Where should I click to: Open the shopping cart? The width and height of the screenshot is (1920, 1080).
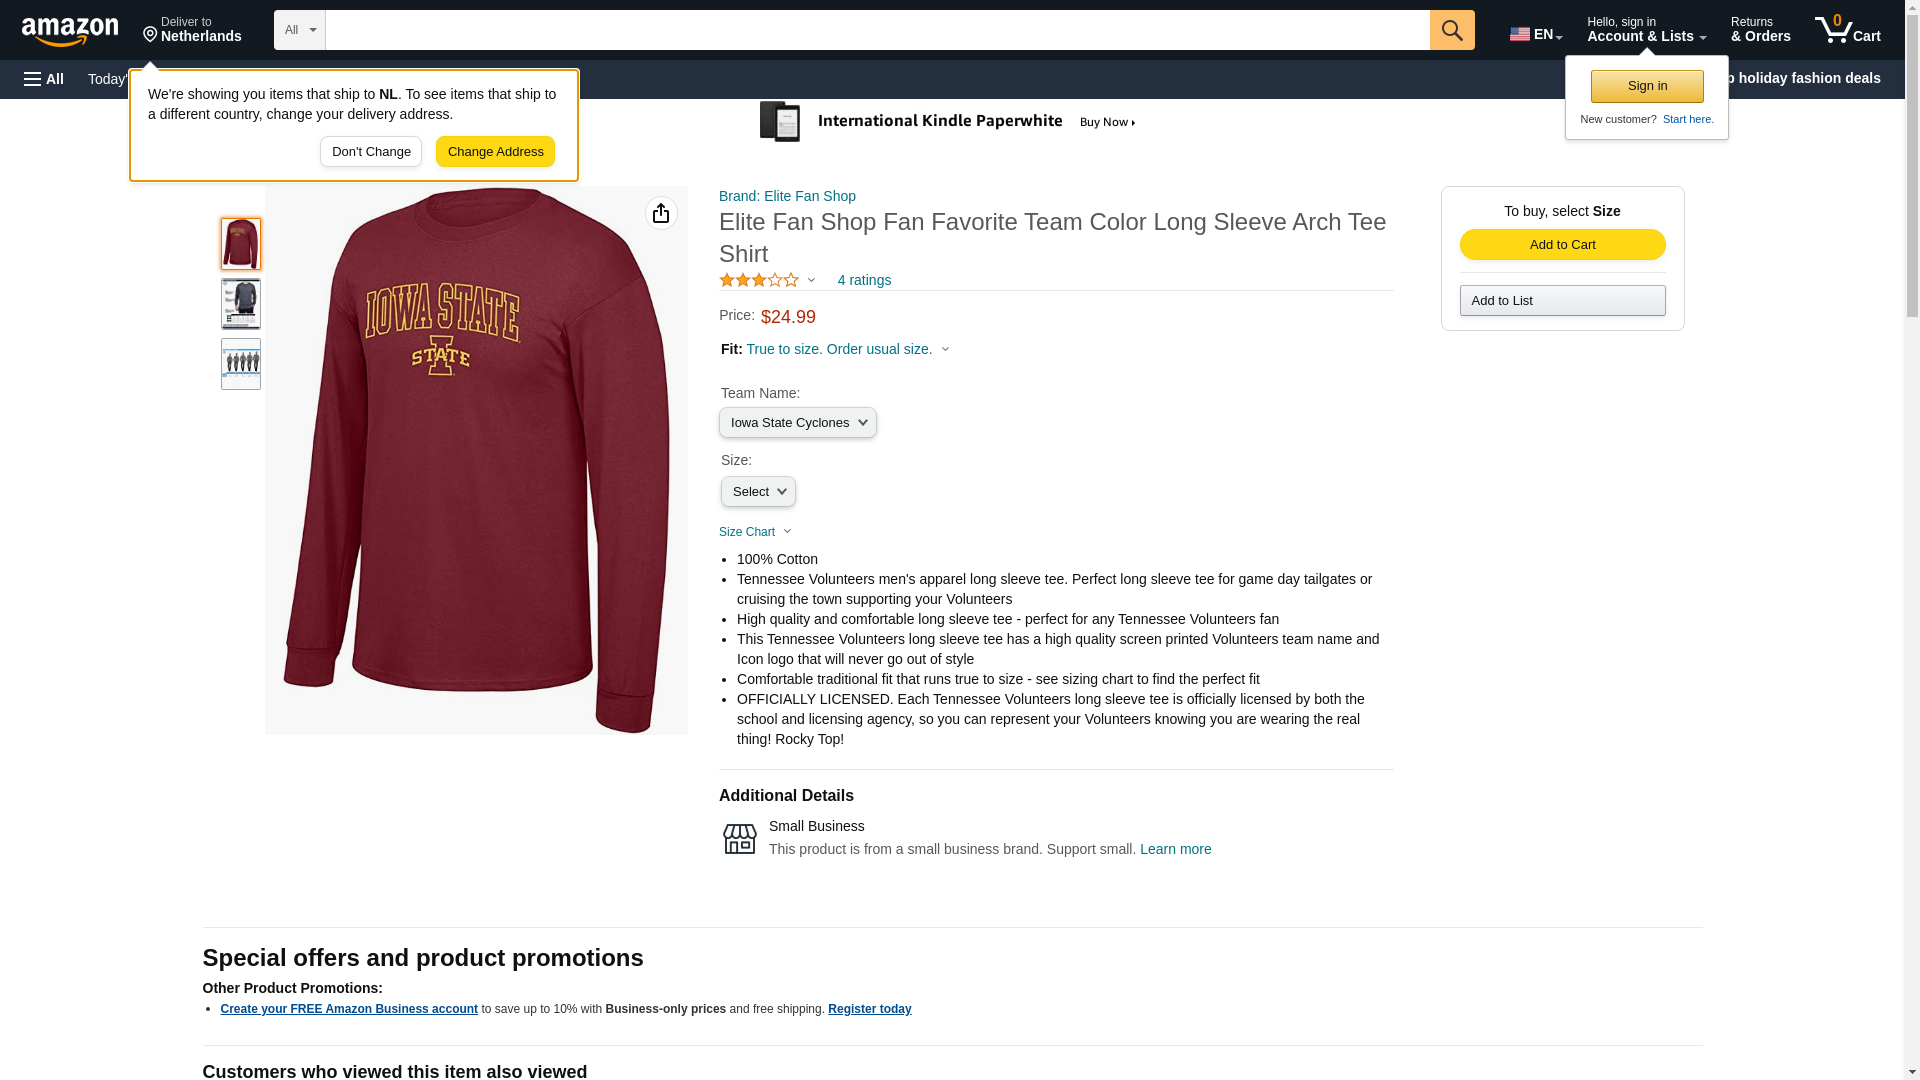coord(1847,30)
